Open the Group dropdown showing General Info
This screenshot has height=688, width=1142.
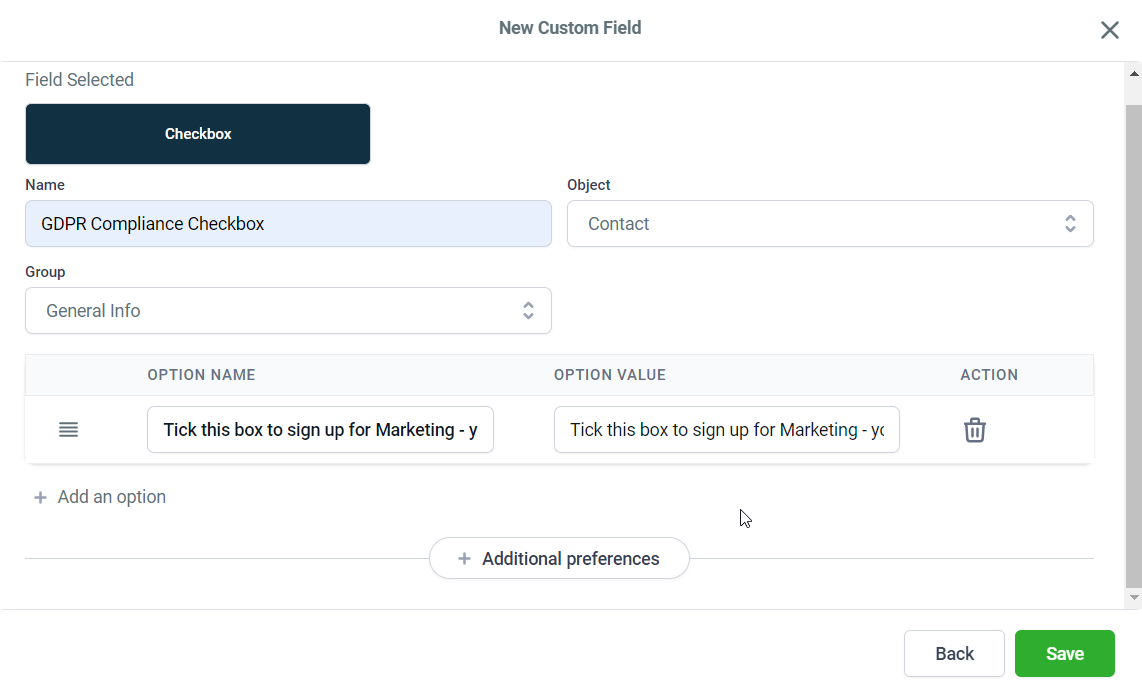click(287, 311)
